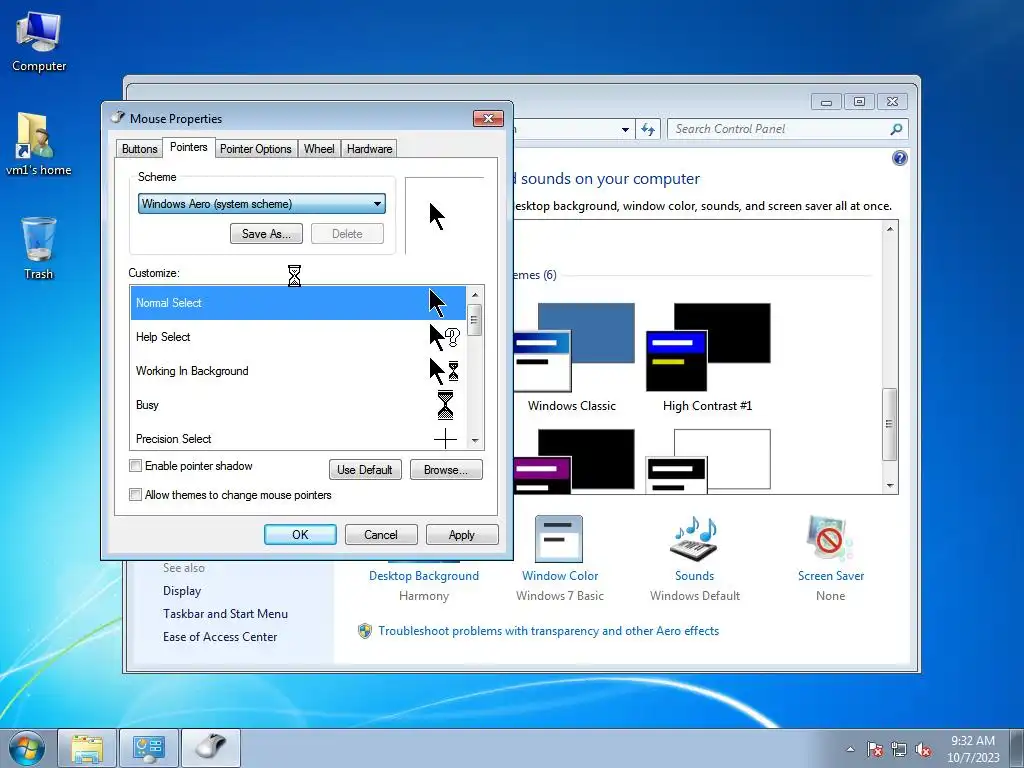
Task: Open the Start menu orb
Action: click(x=27, y=748)
